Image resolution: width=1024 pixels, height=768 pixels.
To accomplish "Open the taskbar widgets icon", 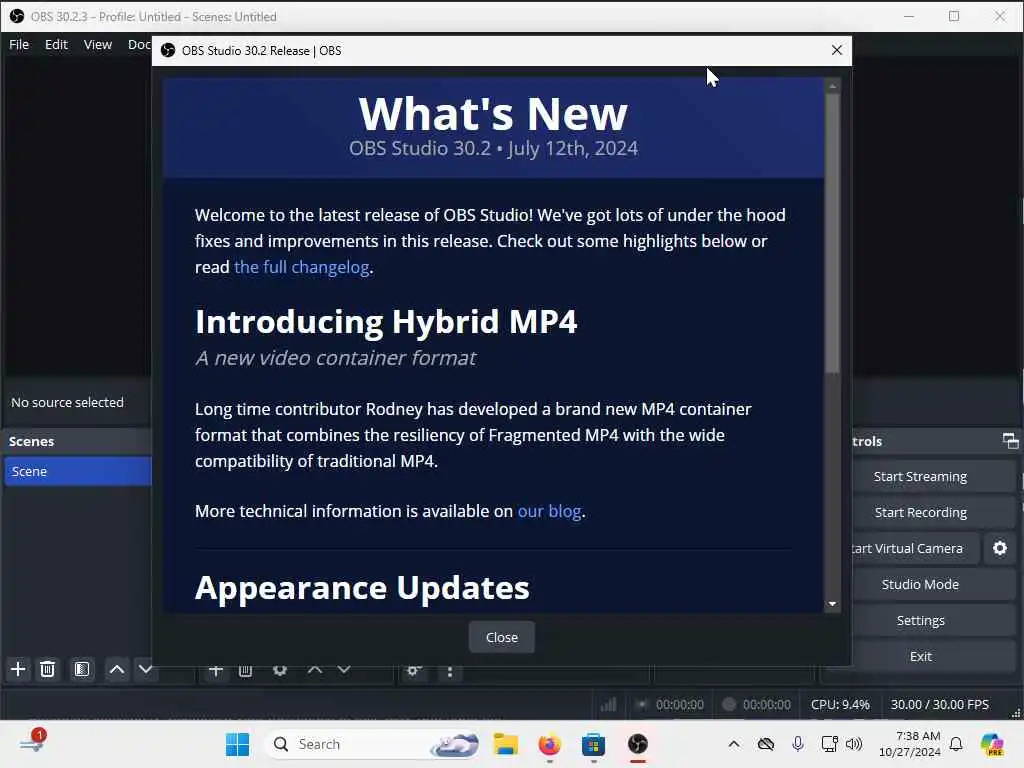I will (31, 743).
